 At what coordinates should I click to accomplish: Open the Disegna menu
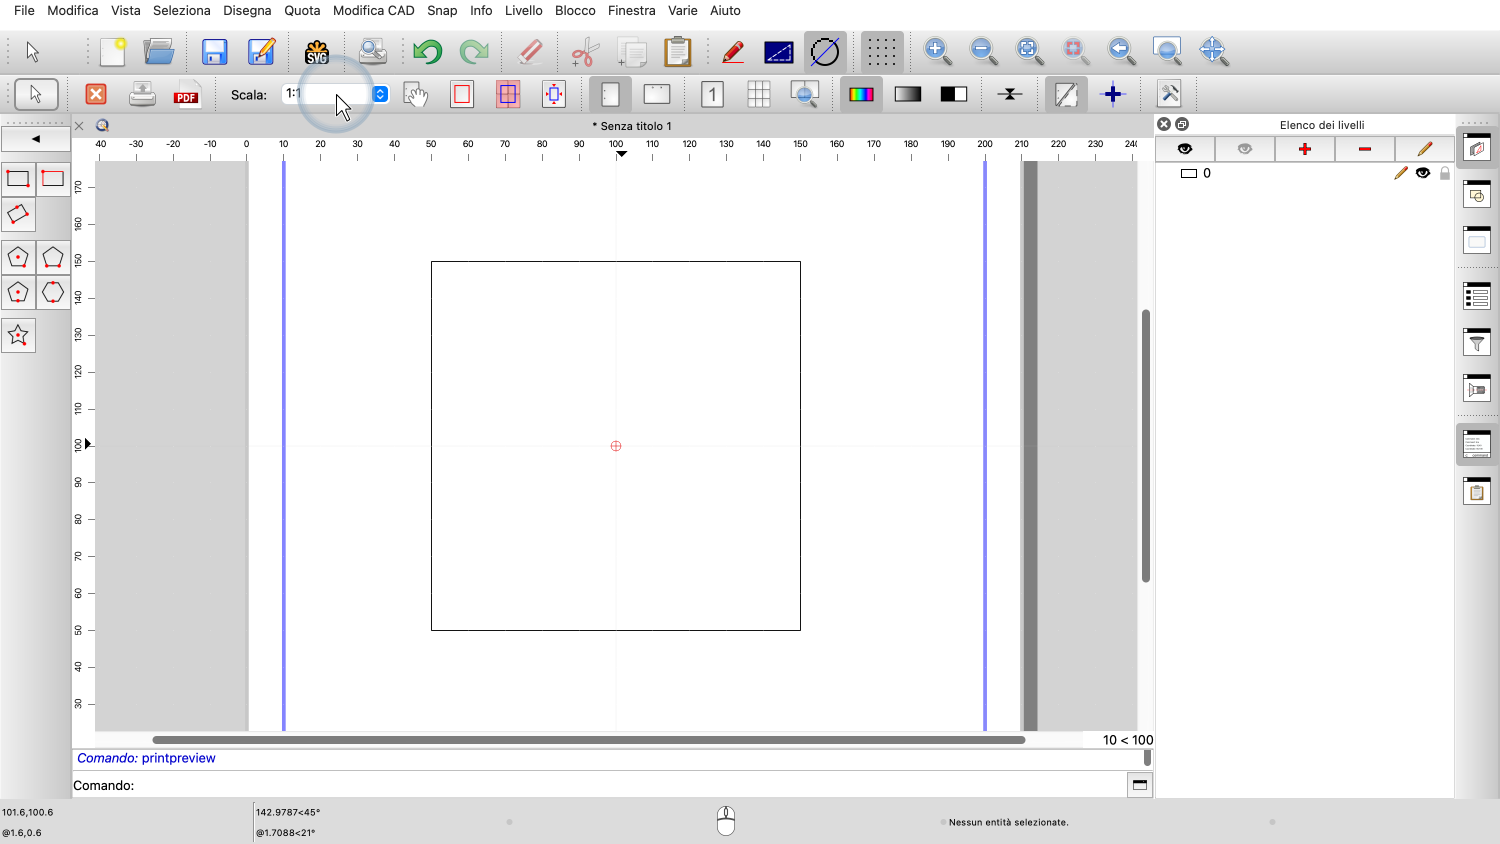tap(247, 11)
